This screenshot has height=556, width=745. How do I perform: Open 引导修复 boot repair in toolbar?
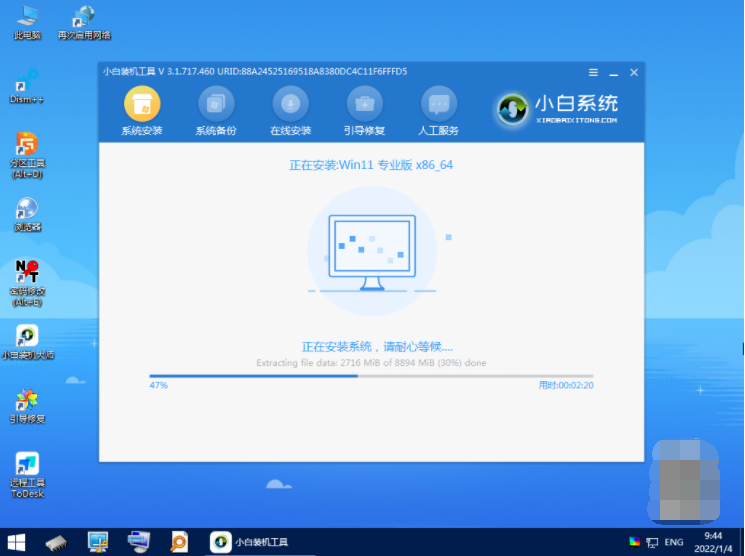(364, 105)
